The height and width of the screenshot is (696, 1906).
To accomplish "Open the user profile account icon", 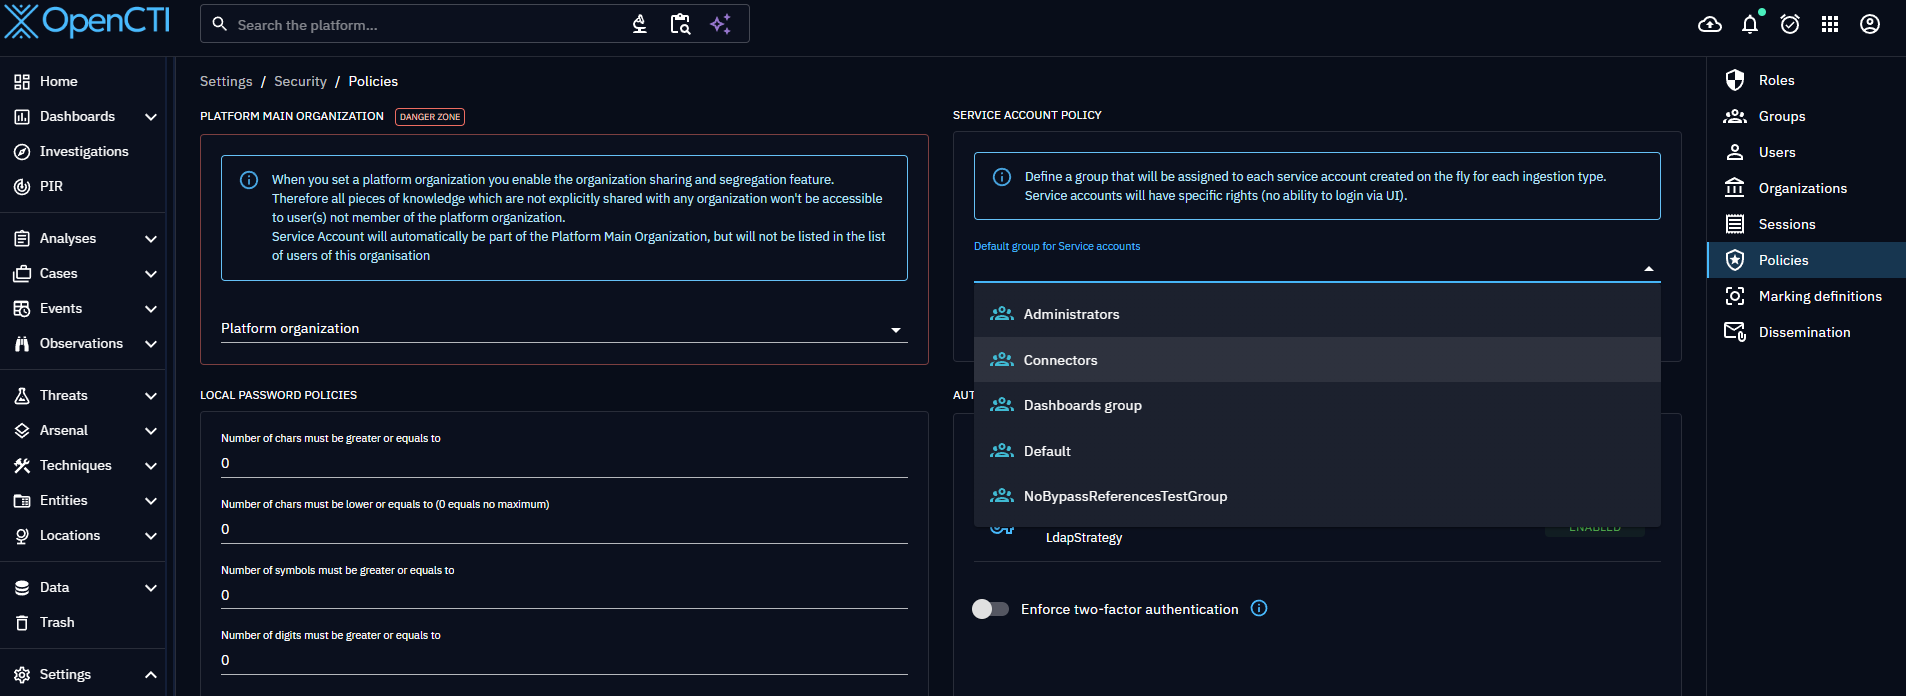I will click(x=1870, y=25).
